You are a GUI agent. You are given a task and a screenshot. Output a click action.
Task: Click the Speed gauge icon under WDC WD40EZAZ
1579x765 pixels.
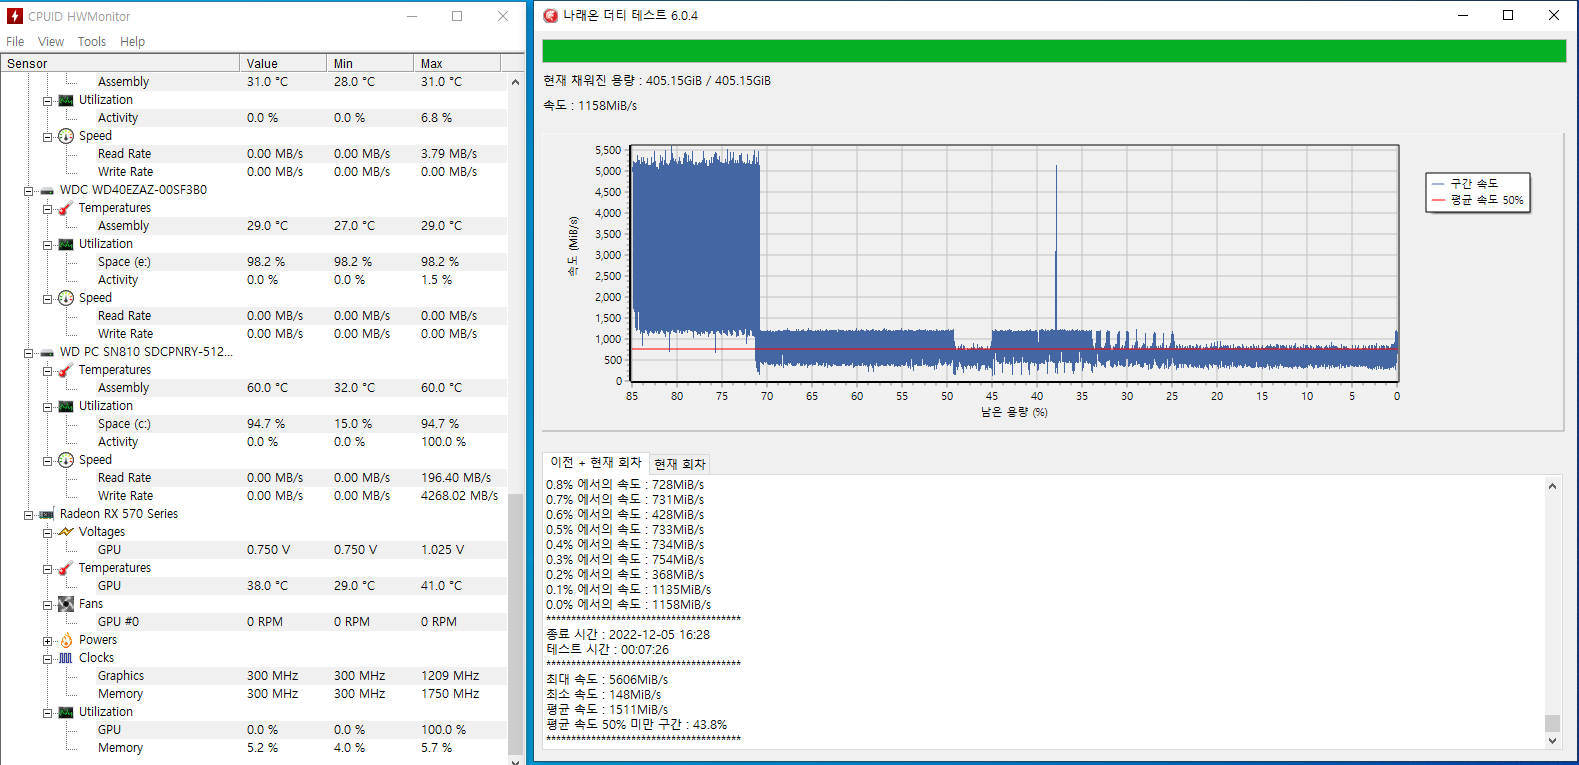tap(66, 298)
